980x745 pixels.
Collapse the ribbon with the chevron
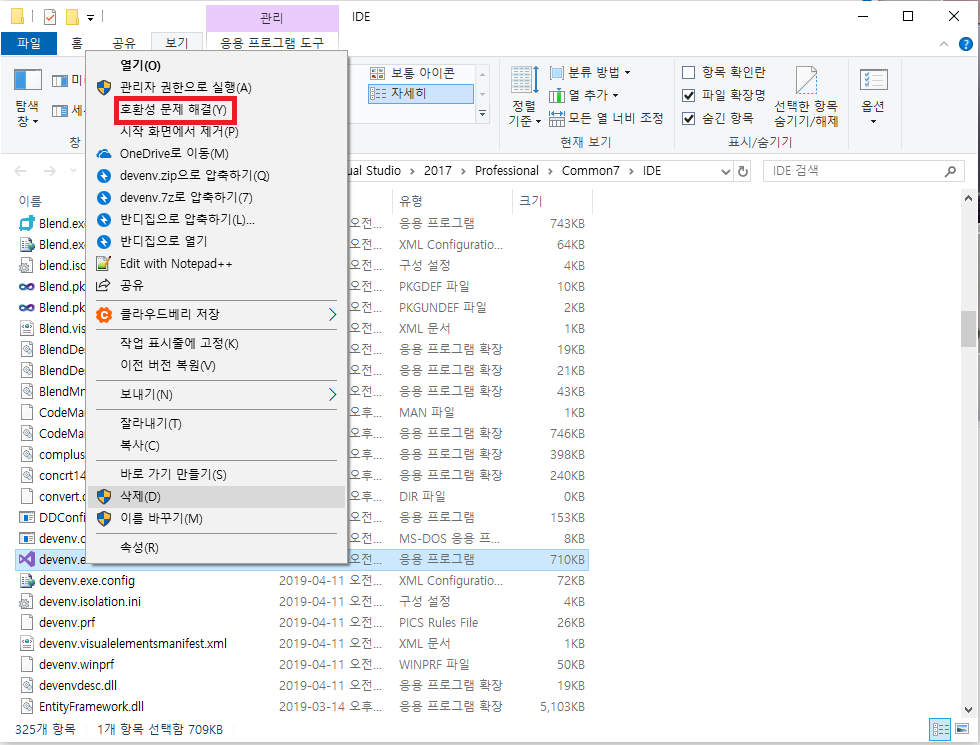(x=944, y=44)
